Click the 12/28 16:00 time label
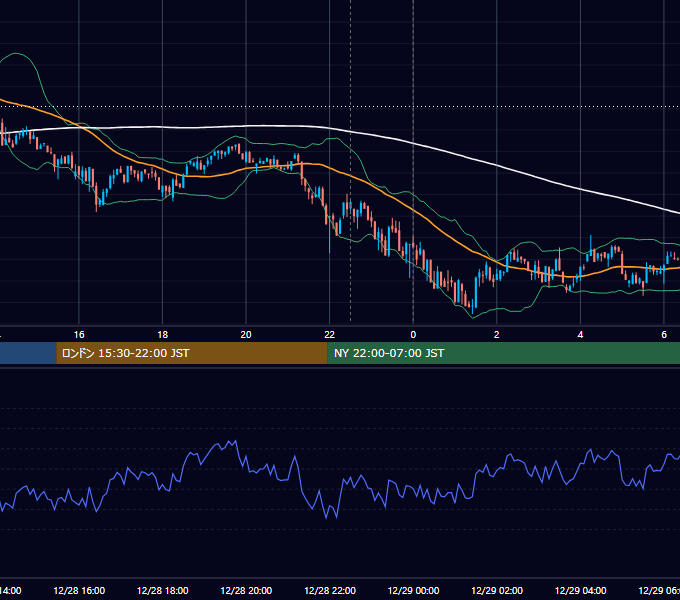The image size is (680, 600). click(x=79, y=590)
